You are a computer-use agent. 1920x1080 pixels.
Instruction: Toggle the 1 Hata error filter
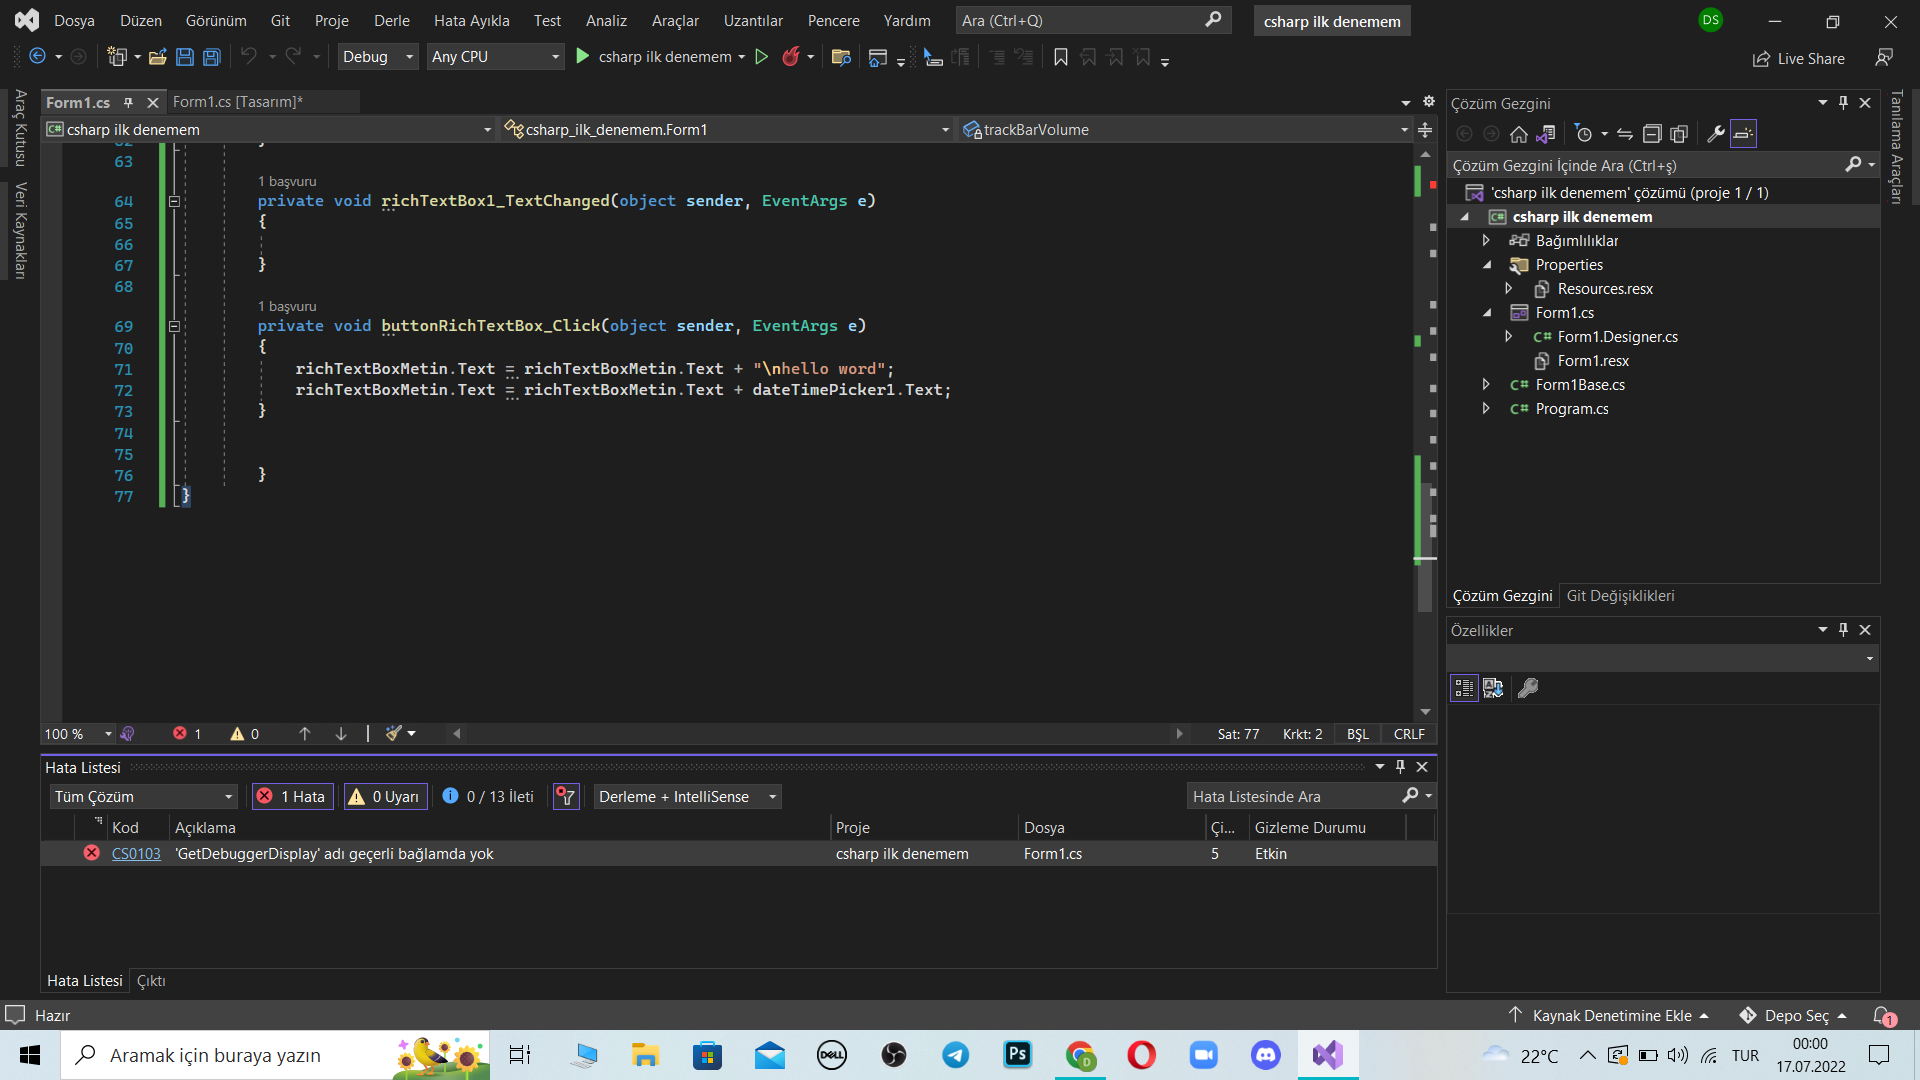point(292,796)
